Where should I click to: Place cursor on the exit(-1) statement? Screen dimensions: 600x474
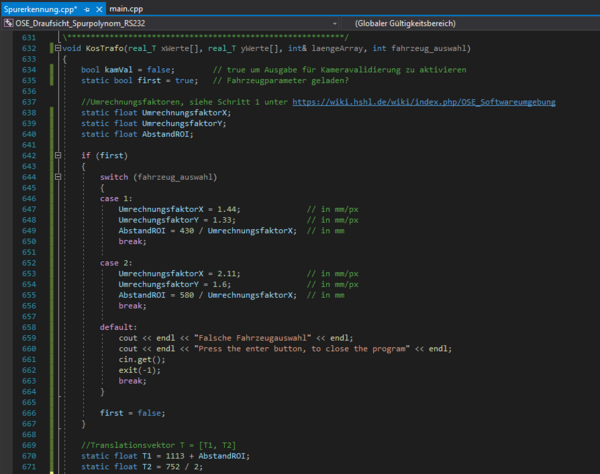click(140, 370)
